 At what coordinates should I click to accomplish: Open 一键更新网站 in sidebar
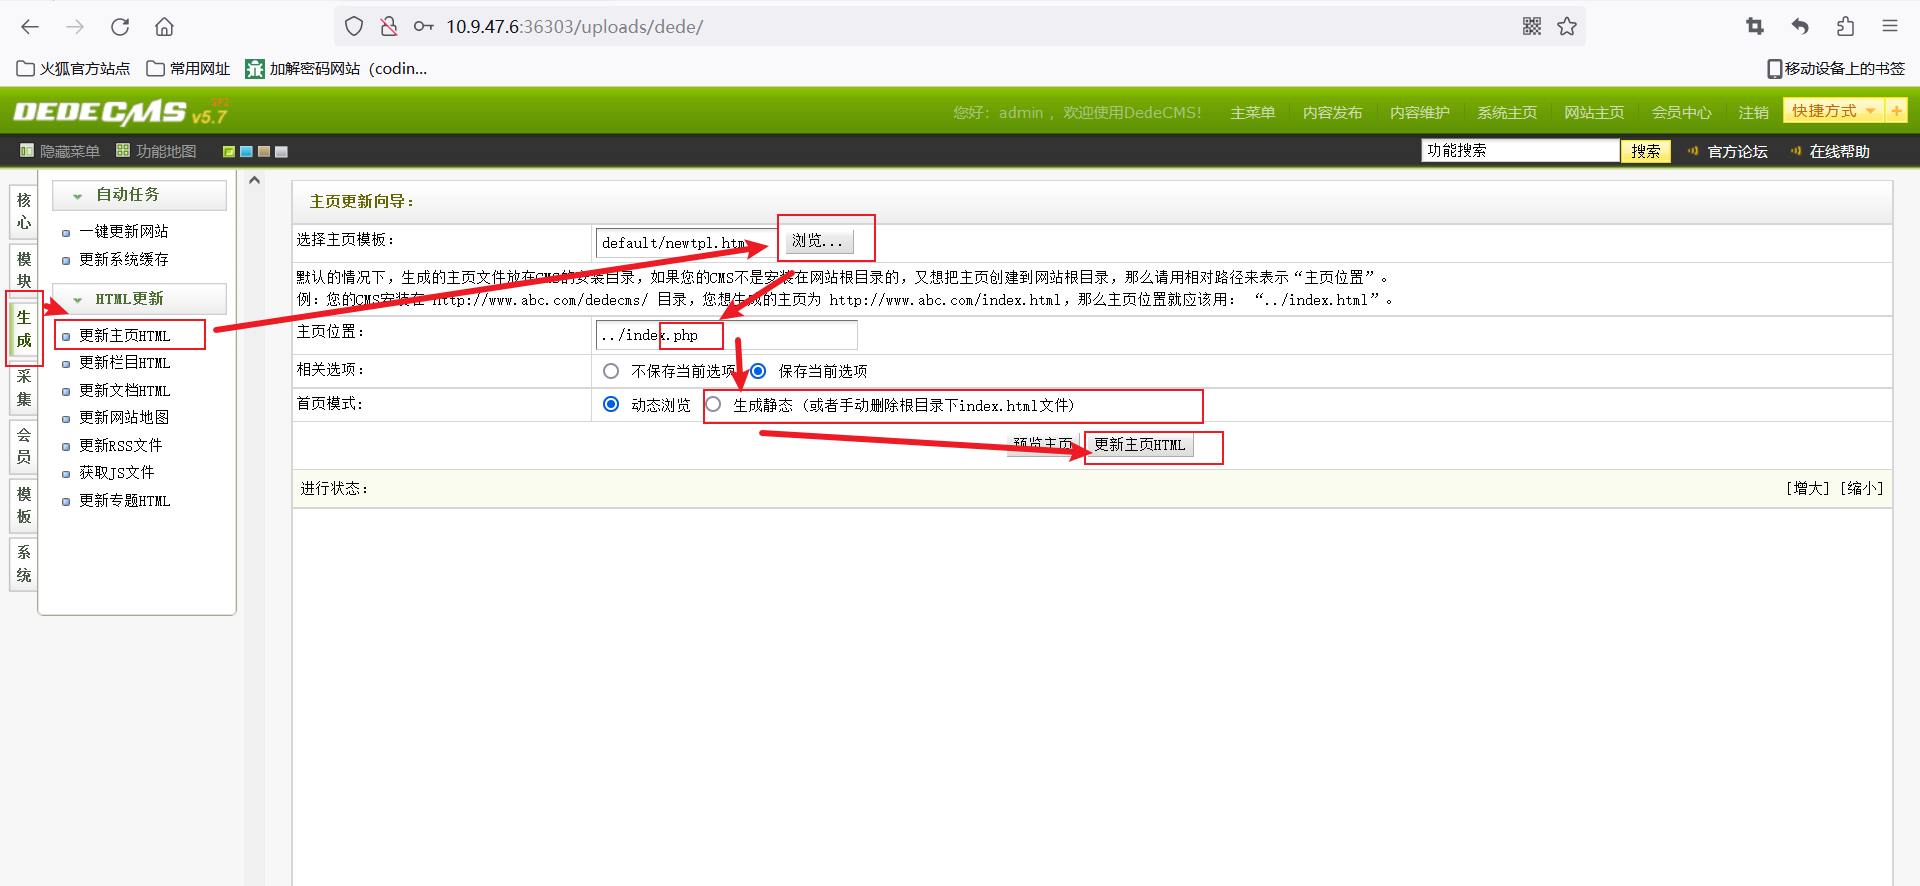(x=124, y=232)
